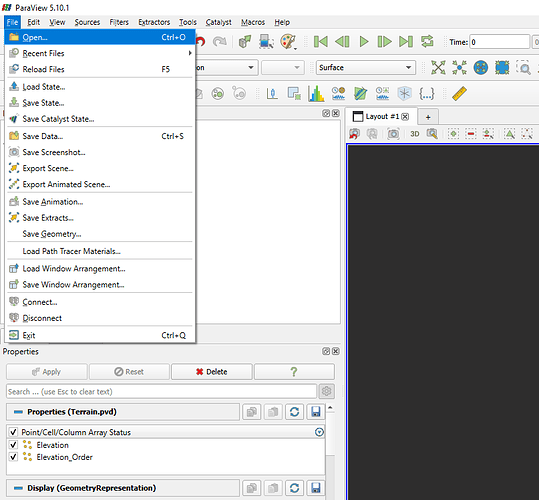Viewport: 539px width, 500px height.
Task: Click the green question mark help button
Action: point(294,371)
